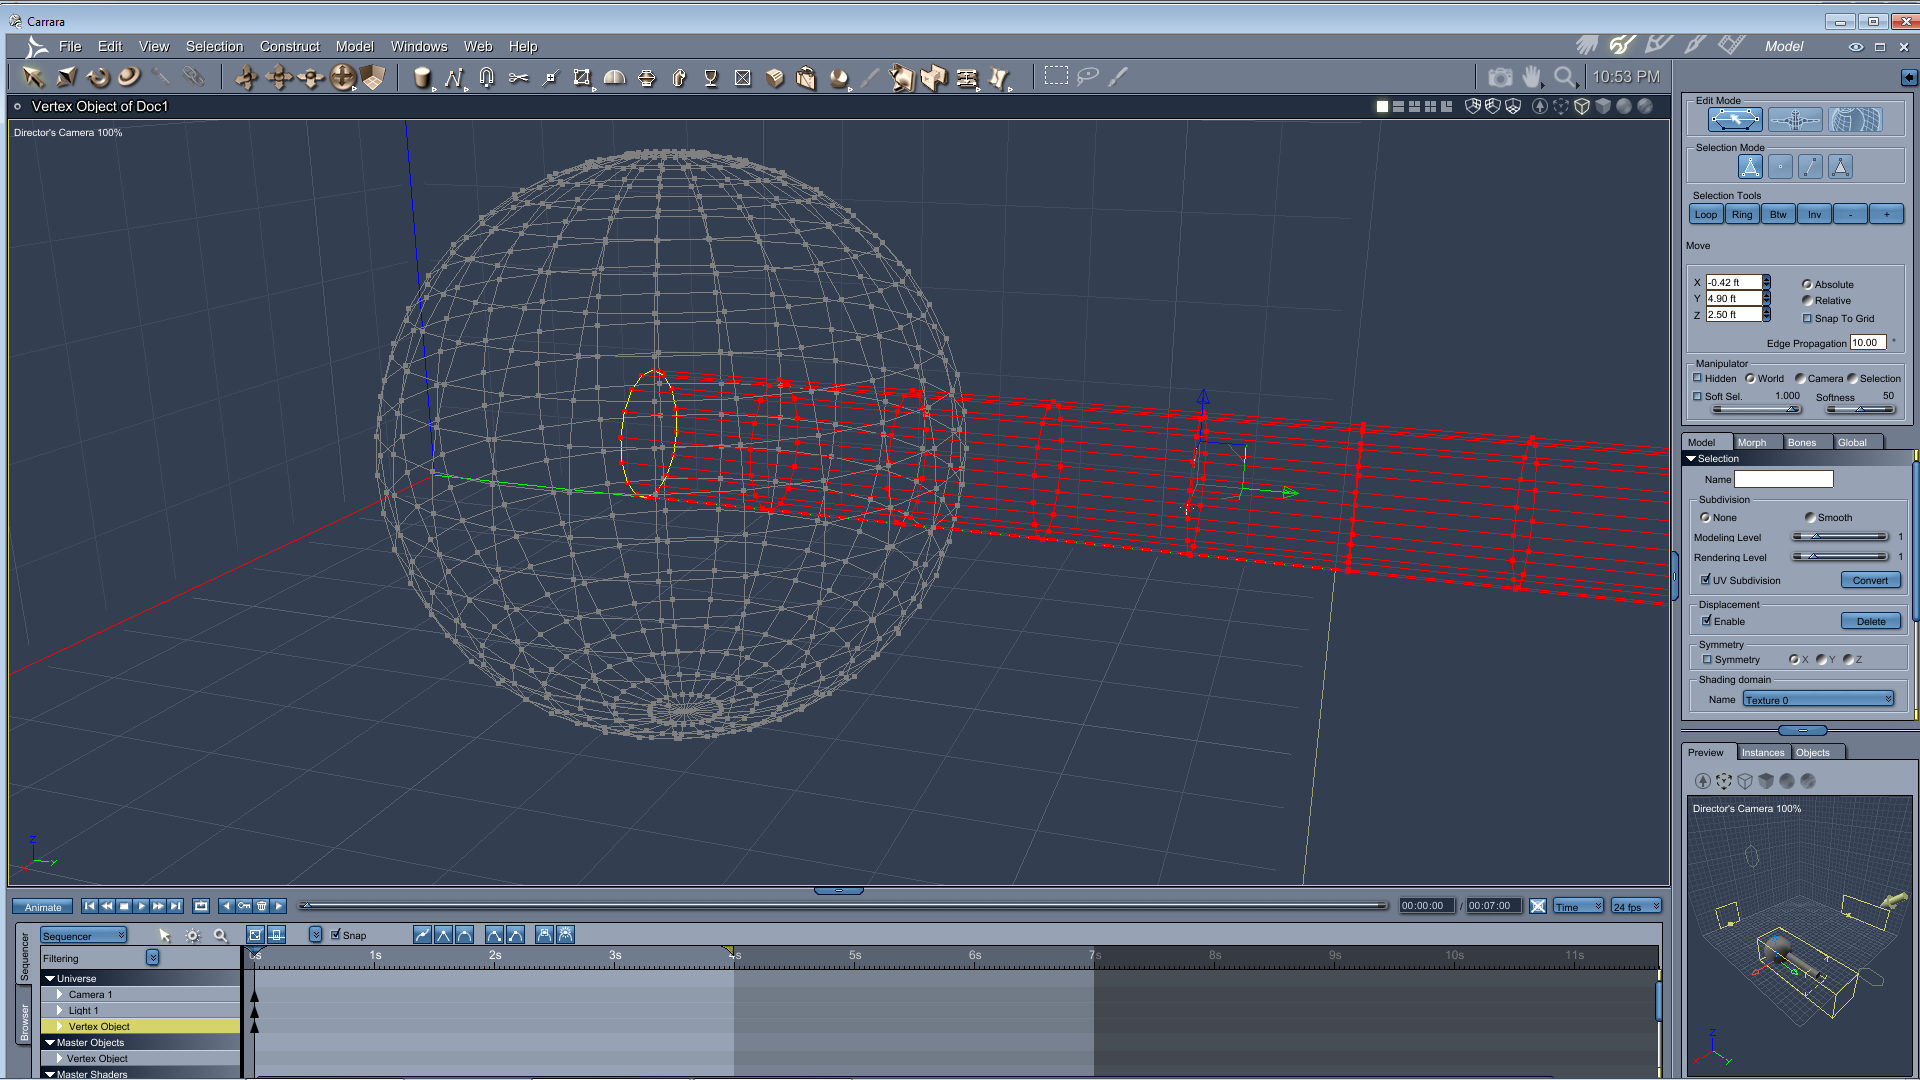1920x1080 pixels.
Task: Select the magnifier zoom tool
Action: (x=1564, y=77)
